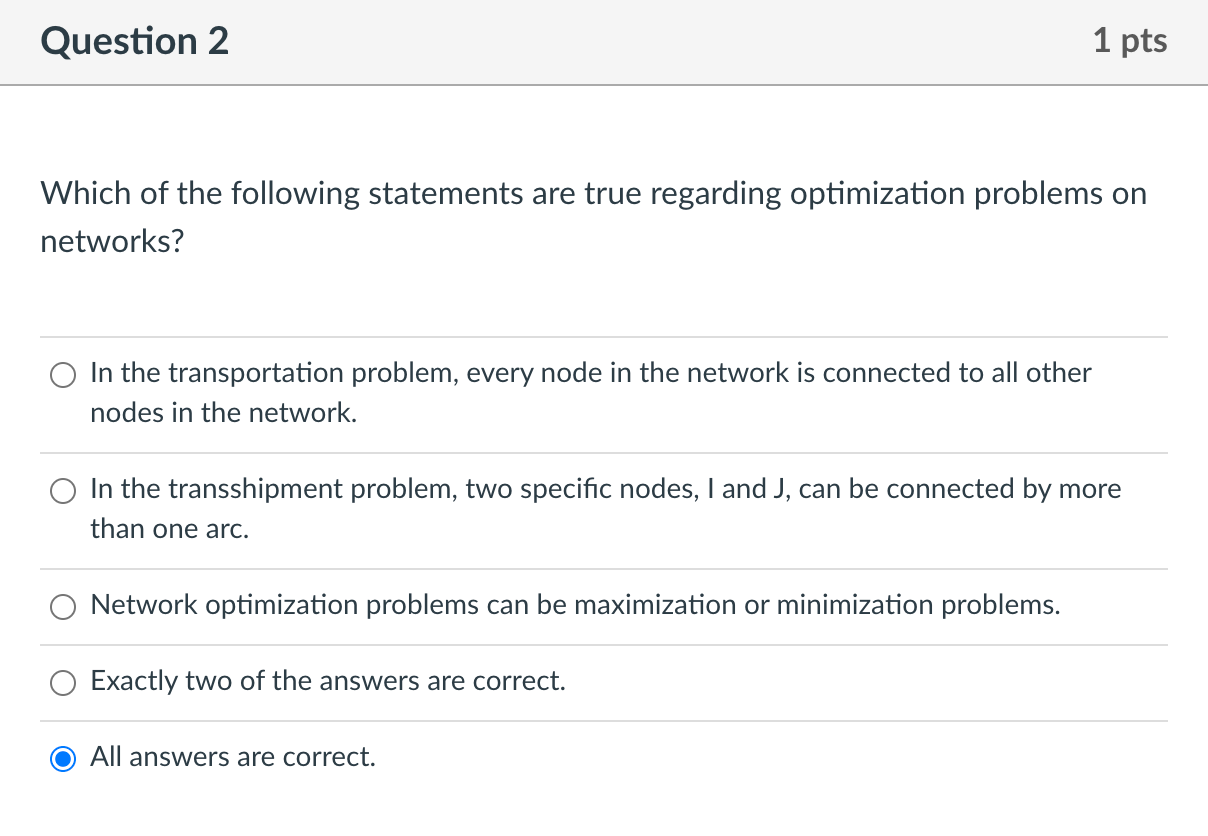This screenshot has width=1208, height=836.
Task: Click the 'Question 2' heading
Action: click(x=134, y=41)
